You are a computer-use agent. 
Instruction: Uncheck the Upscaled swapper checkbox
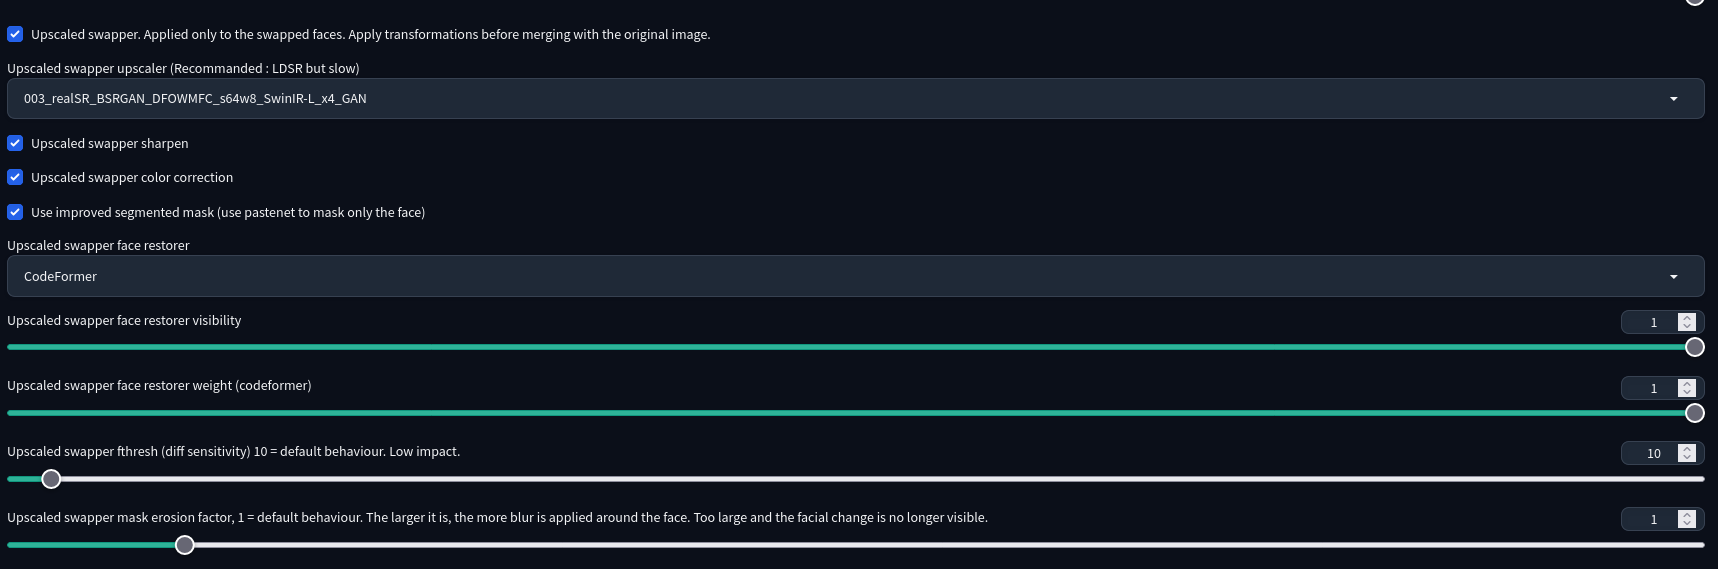pos(15,34)
